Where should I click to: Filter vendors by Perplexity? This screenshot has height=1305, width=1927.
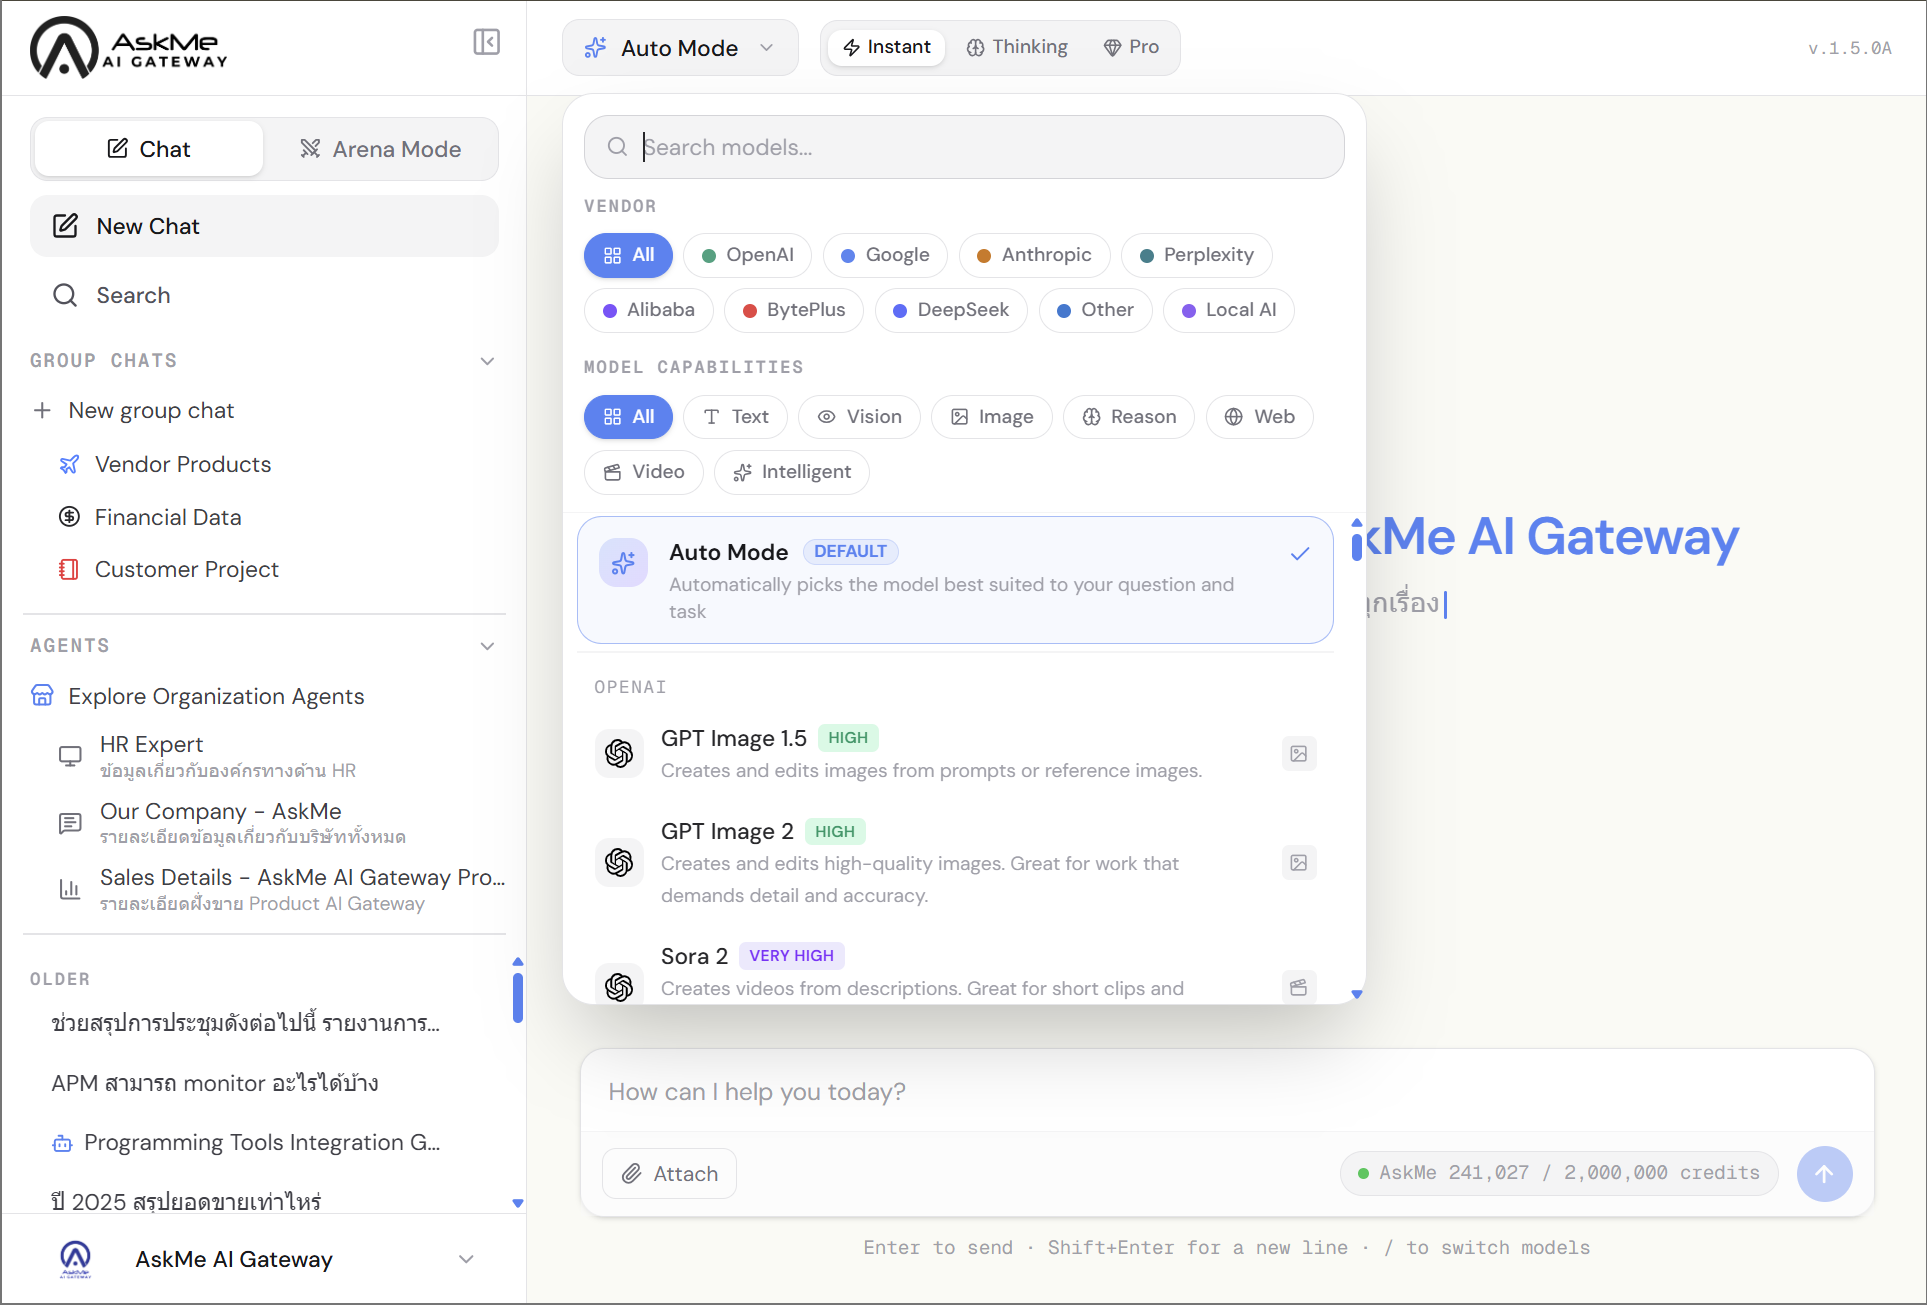(x=1196, y=255)
